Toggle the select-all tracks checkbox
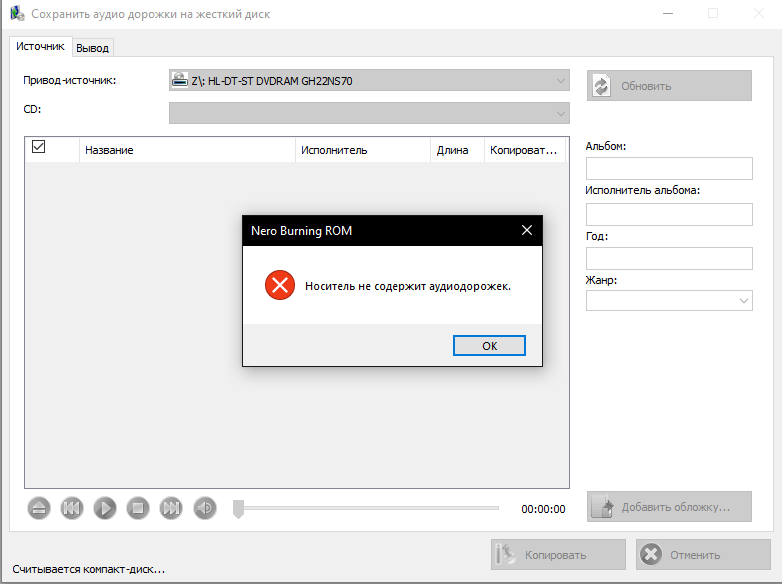This screenshot has height=584, width=782. (38, 147)
